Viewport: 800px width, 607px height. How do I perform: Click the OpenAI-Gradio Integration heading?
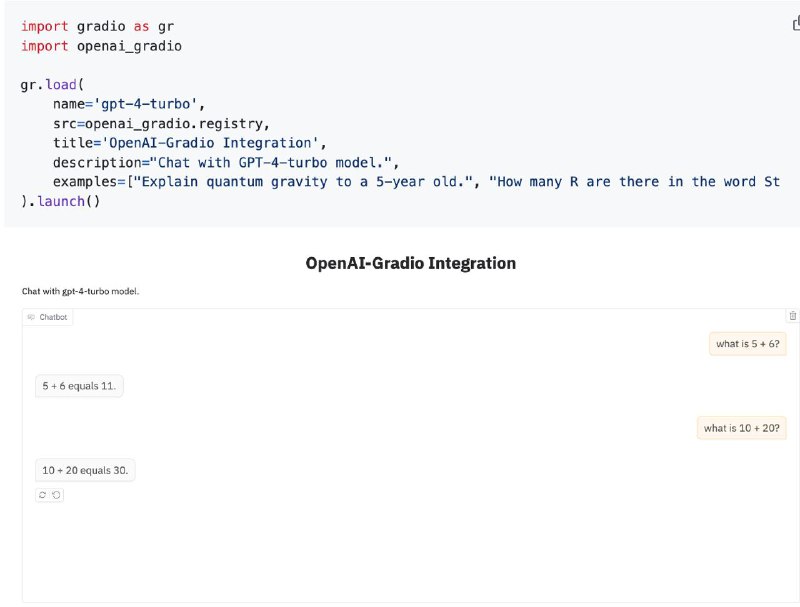411,263
